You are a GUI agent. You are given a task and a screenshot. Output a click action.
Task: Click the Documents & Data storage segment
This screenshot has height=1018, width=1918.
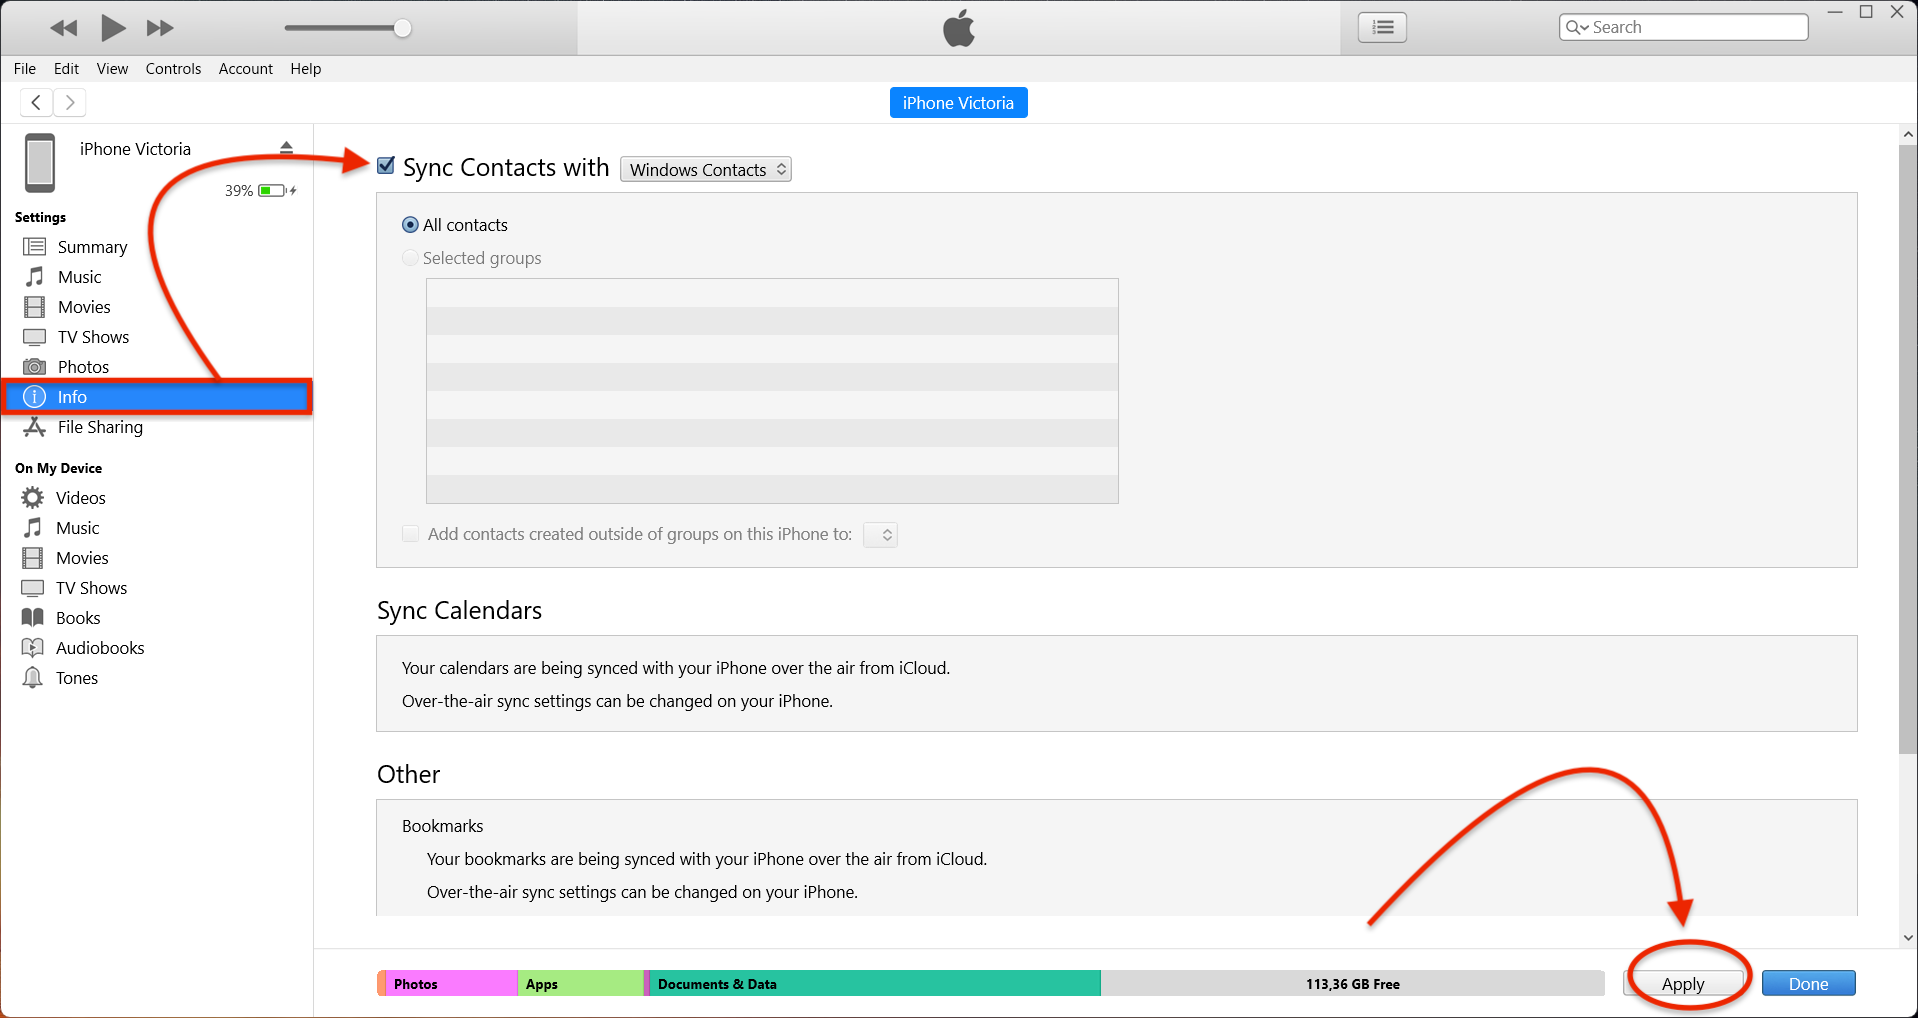(875, 984)
